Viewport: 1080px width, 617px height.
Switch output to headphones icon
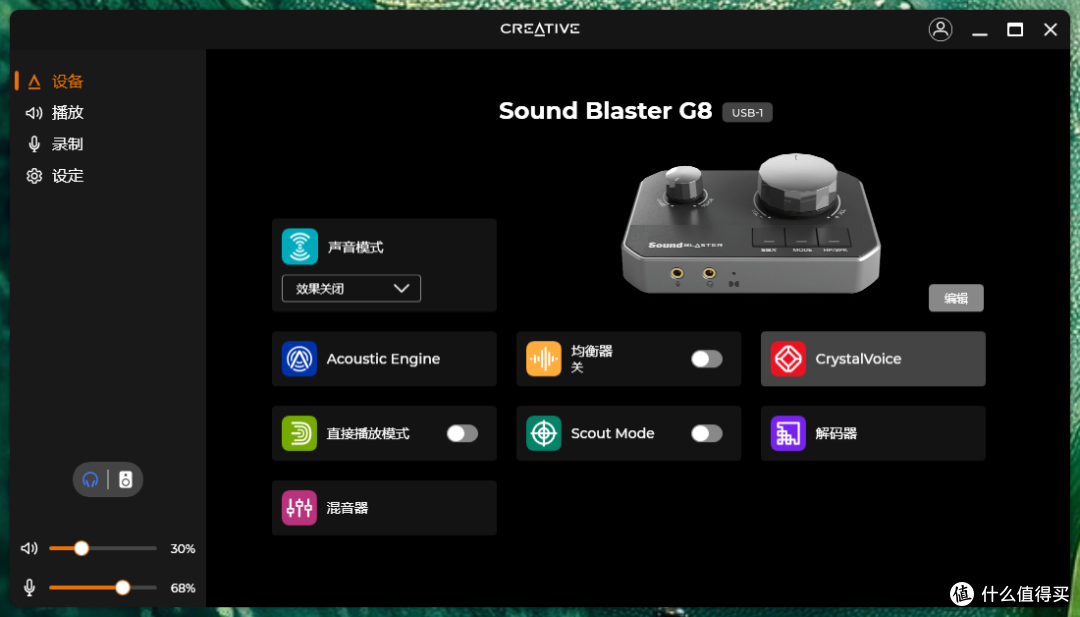click(x=90, y=479)
